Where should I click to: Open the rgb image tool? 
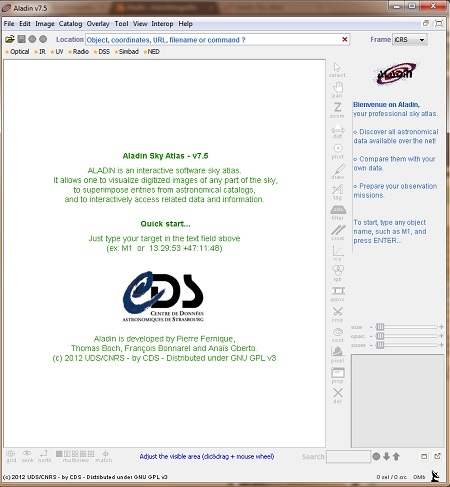(338, 273)
